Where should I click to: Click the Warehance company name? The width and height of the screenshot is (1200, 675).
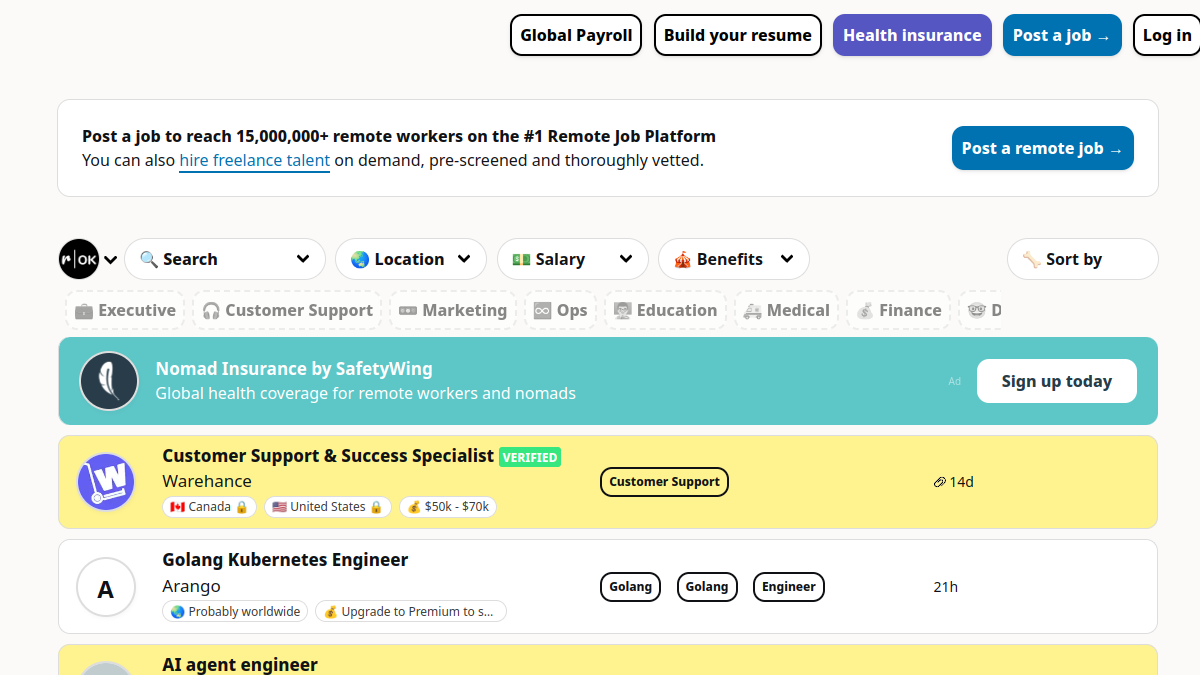point(207,481)
